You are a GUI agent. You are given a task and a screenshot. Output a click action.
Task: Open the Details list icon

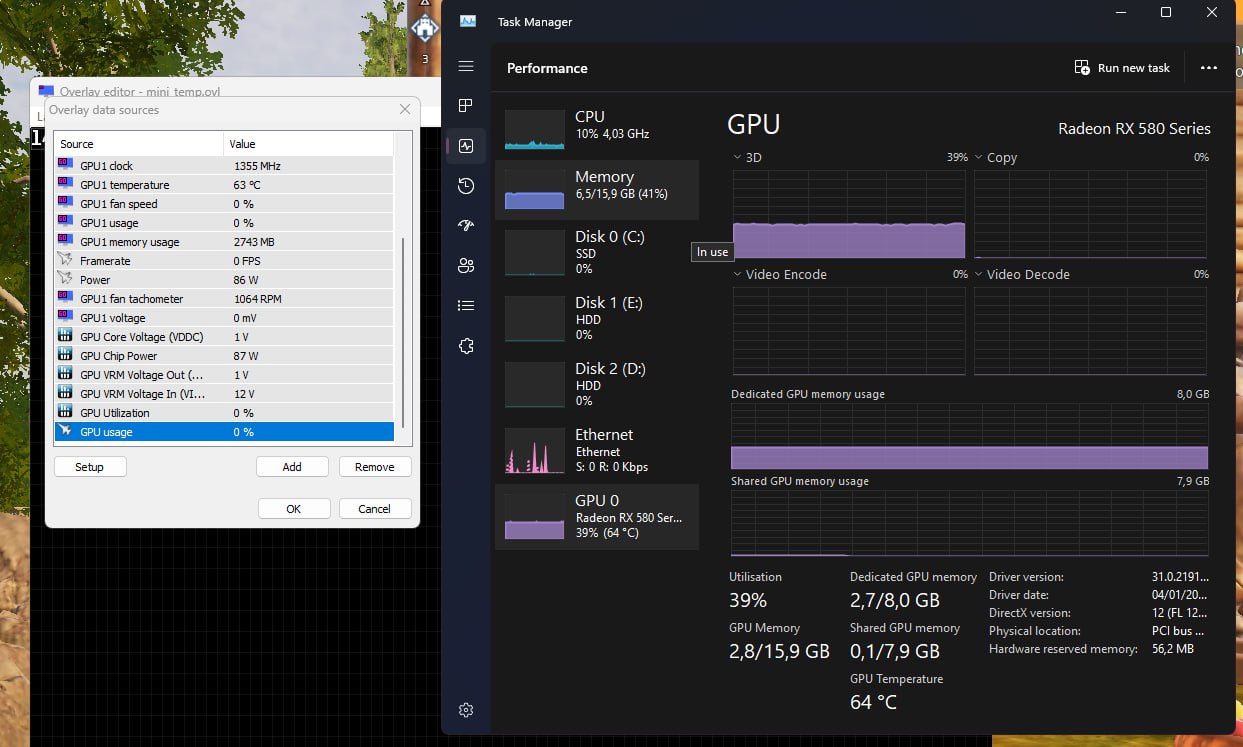point(465,305)
